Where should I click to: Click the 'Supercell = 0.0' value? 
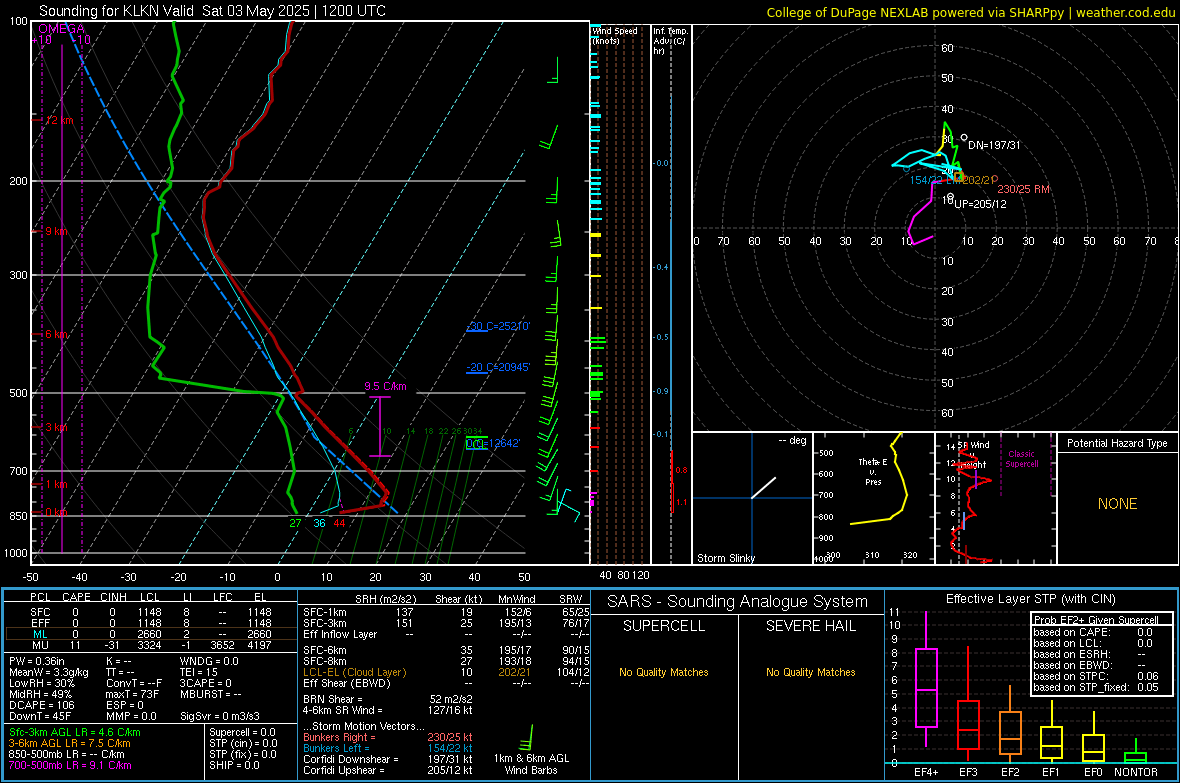coord(242,732)
